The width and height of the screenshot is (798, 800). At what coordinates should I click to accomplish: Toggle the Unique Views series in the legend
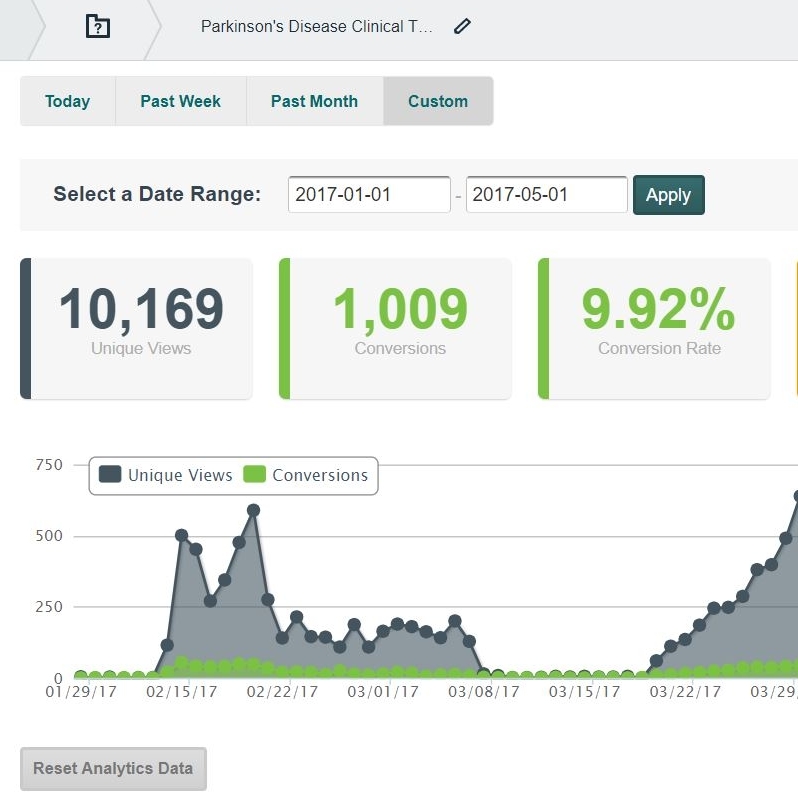(x=180, y=476)
